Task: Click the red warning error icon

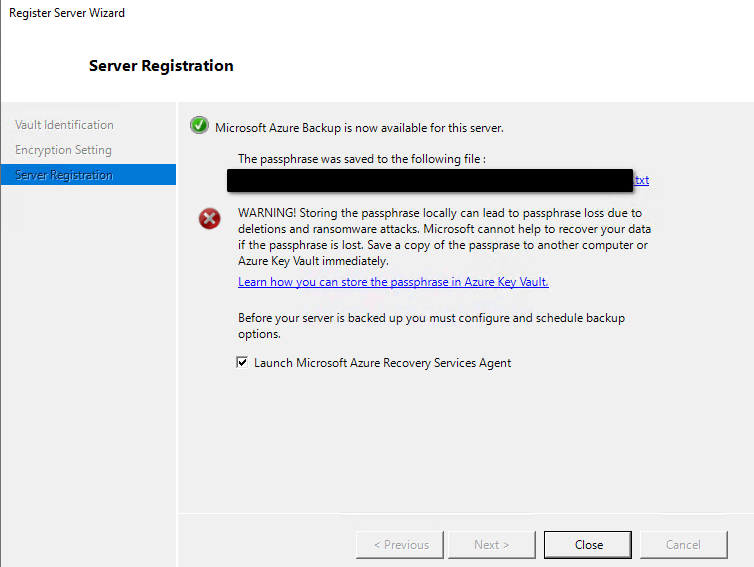Action: point(210,219)
